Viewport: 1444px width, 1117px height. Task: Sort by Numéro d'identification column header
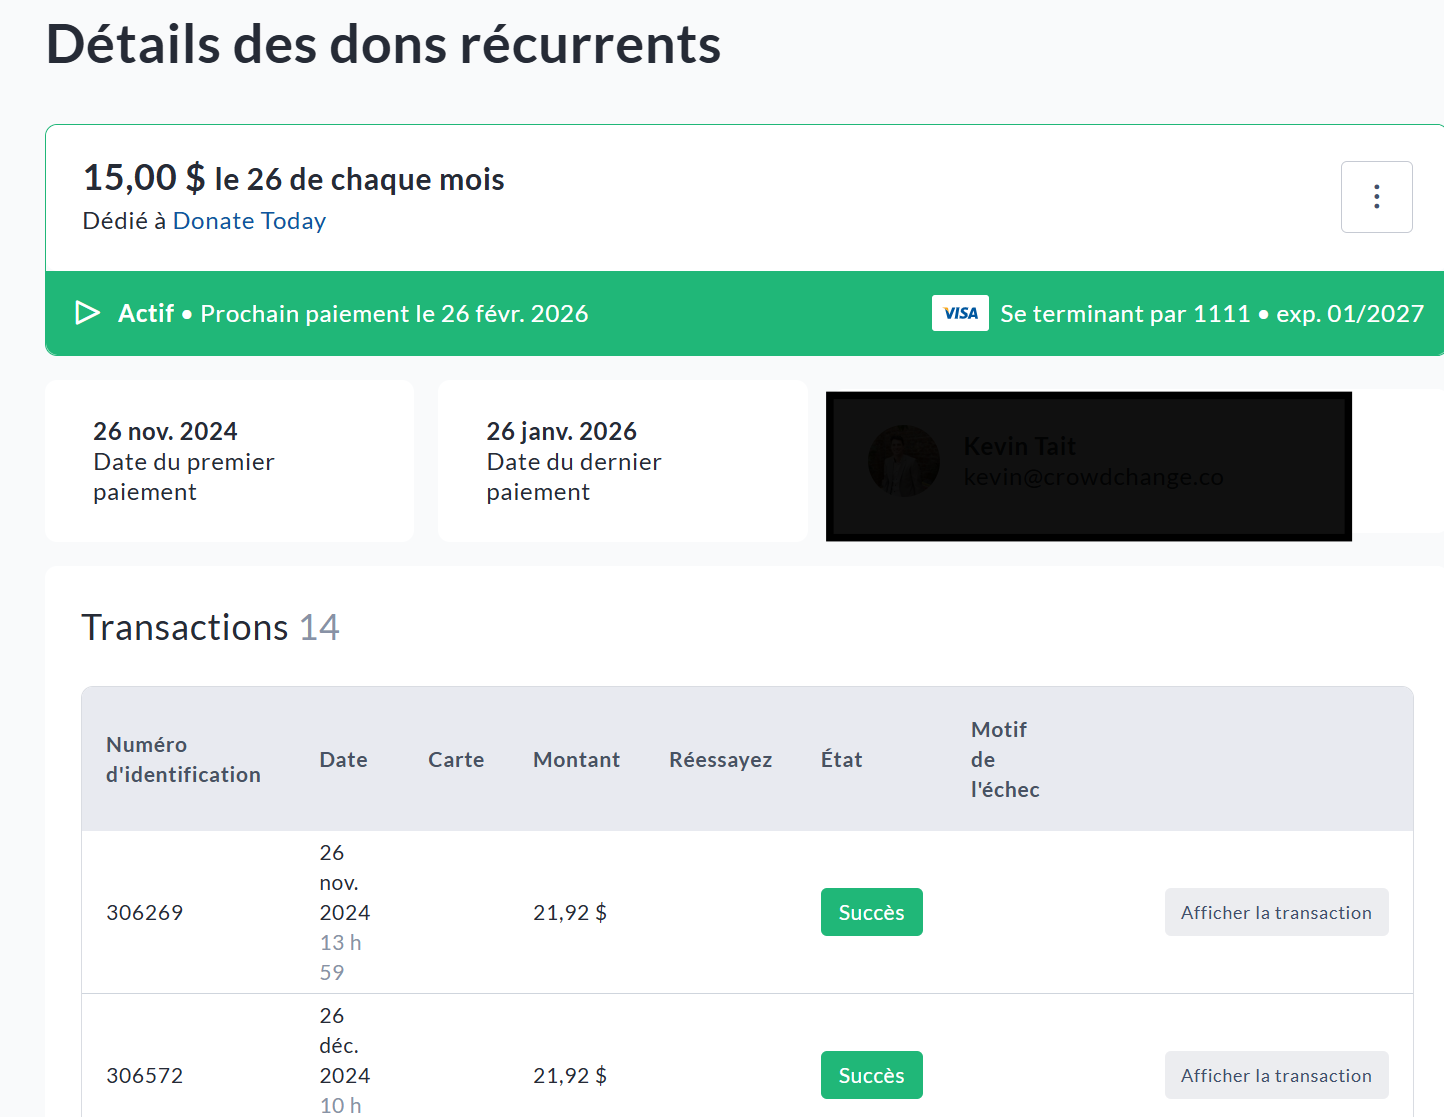[183, 759]
